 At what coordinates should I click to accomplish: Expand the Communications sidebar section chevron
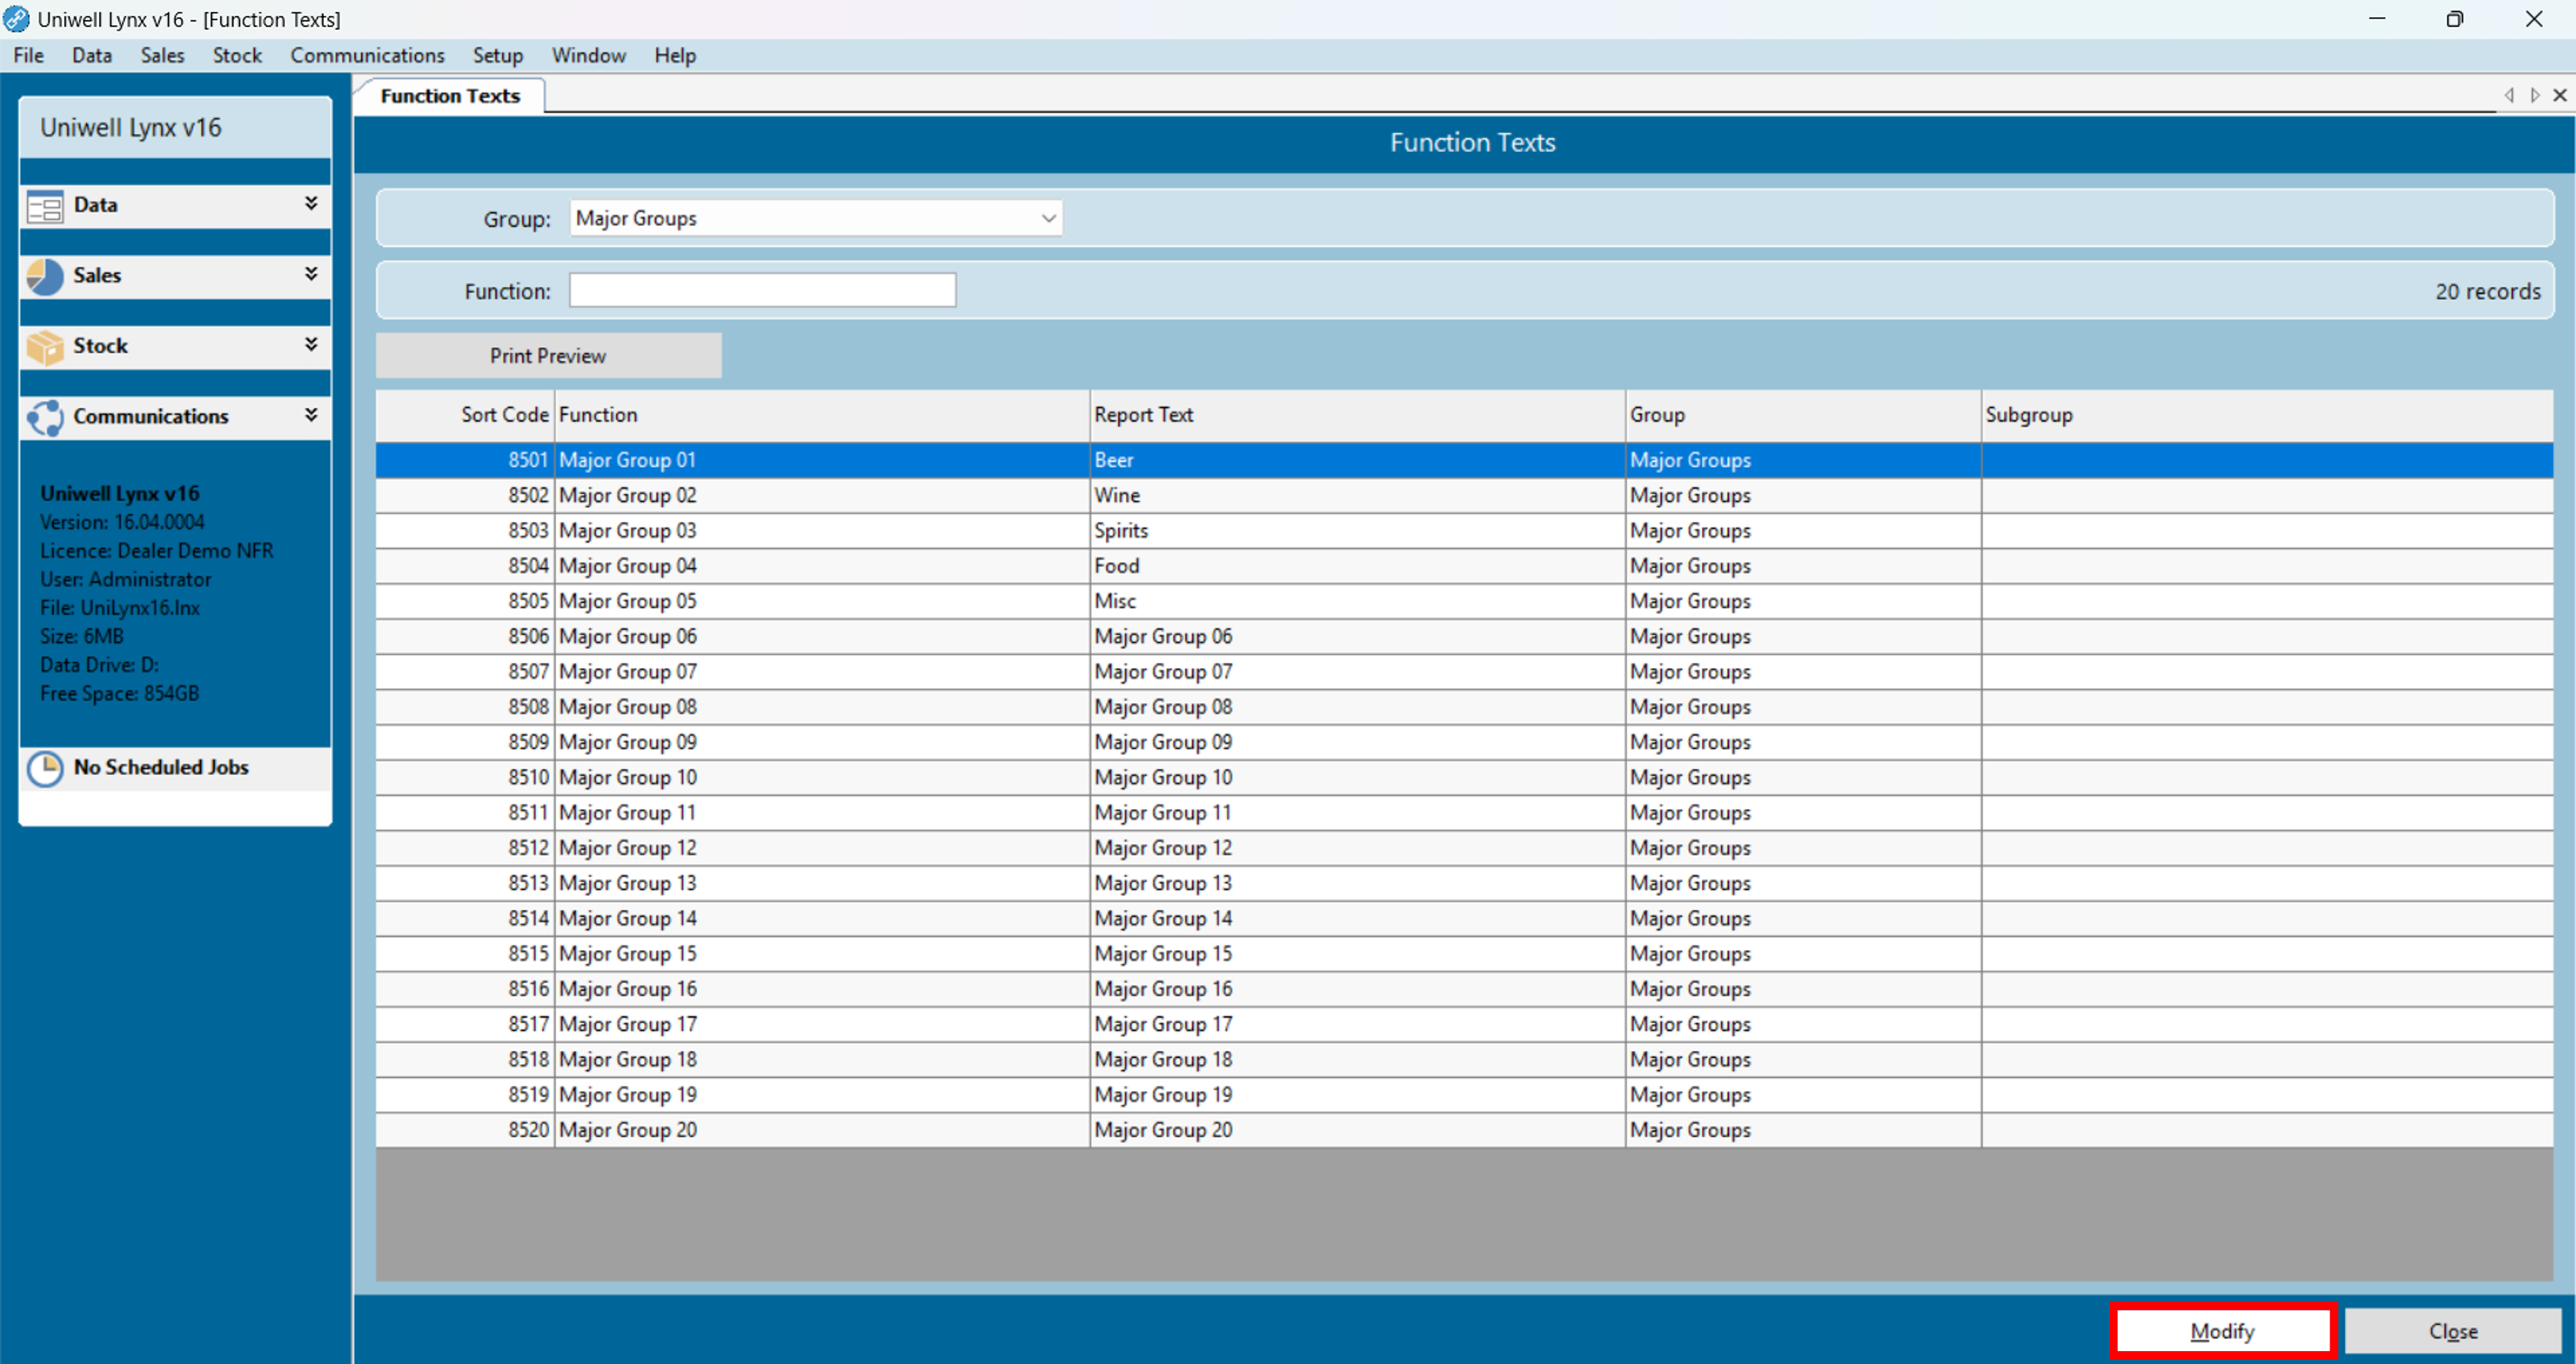(311, 415)
